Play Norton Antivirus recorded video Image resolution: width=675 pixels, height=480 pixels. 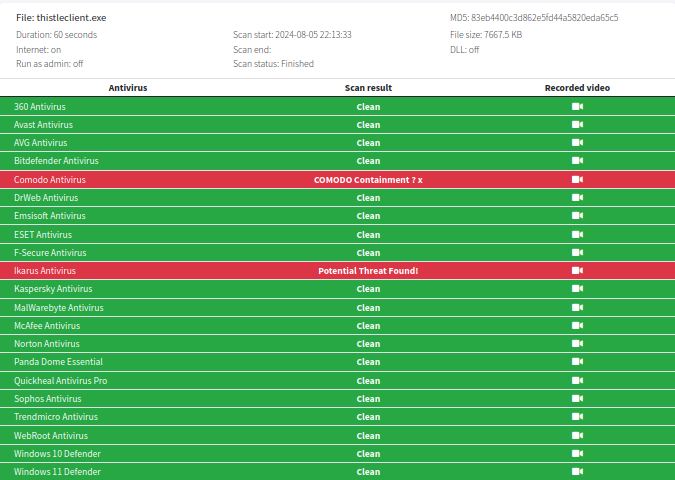click(577, 344)
